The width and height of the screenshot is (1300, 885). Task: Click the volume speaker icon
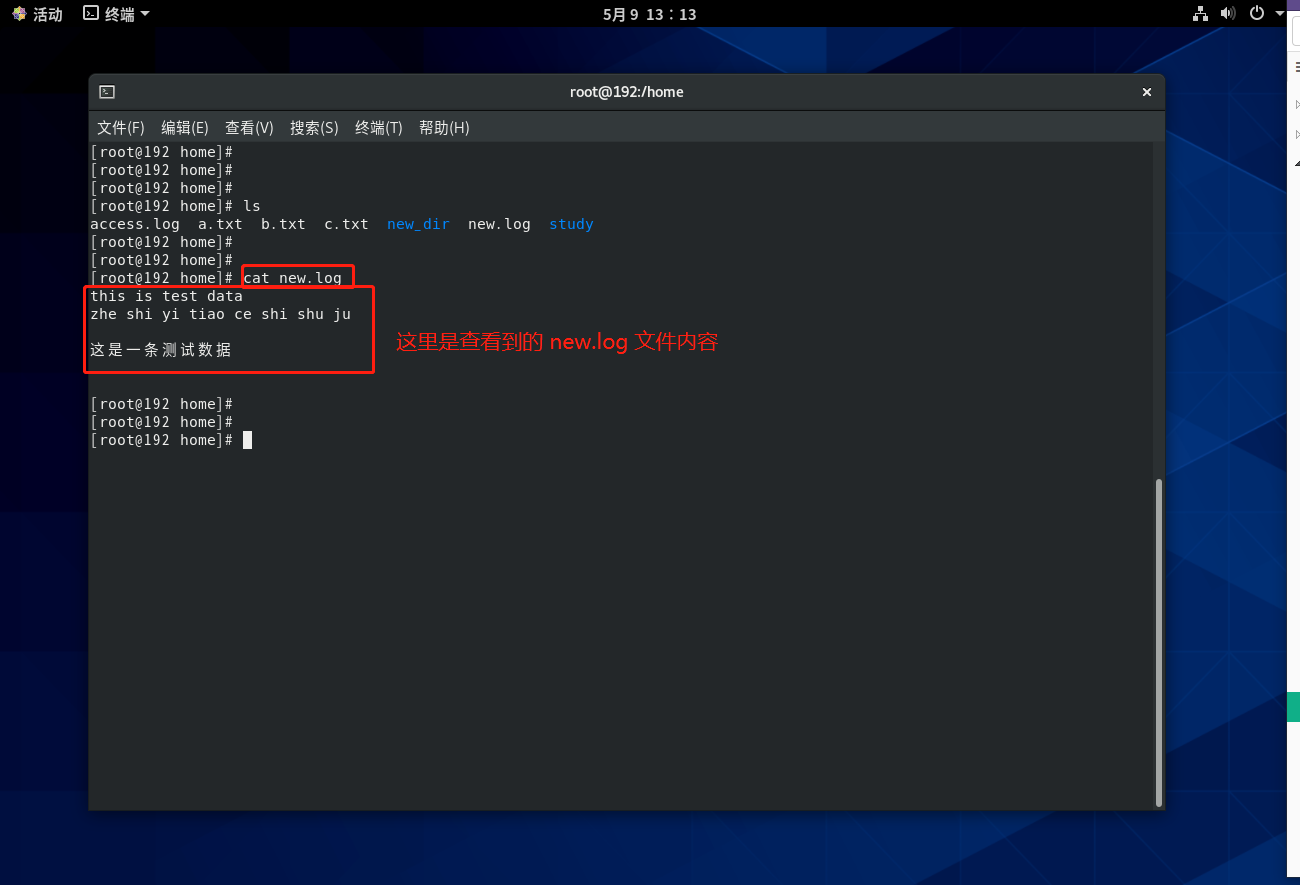(x=1229, y=14)
